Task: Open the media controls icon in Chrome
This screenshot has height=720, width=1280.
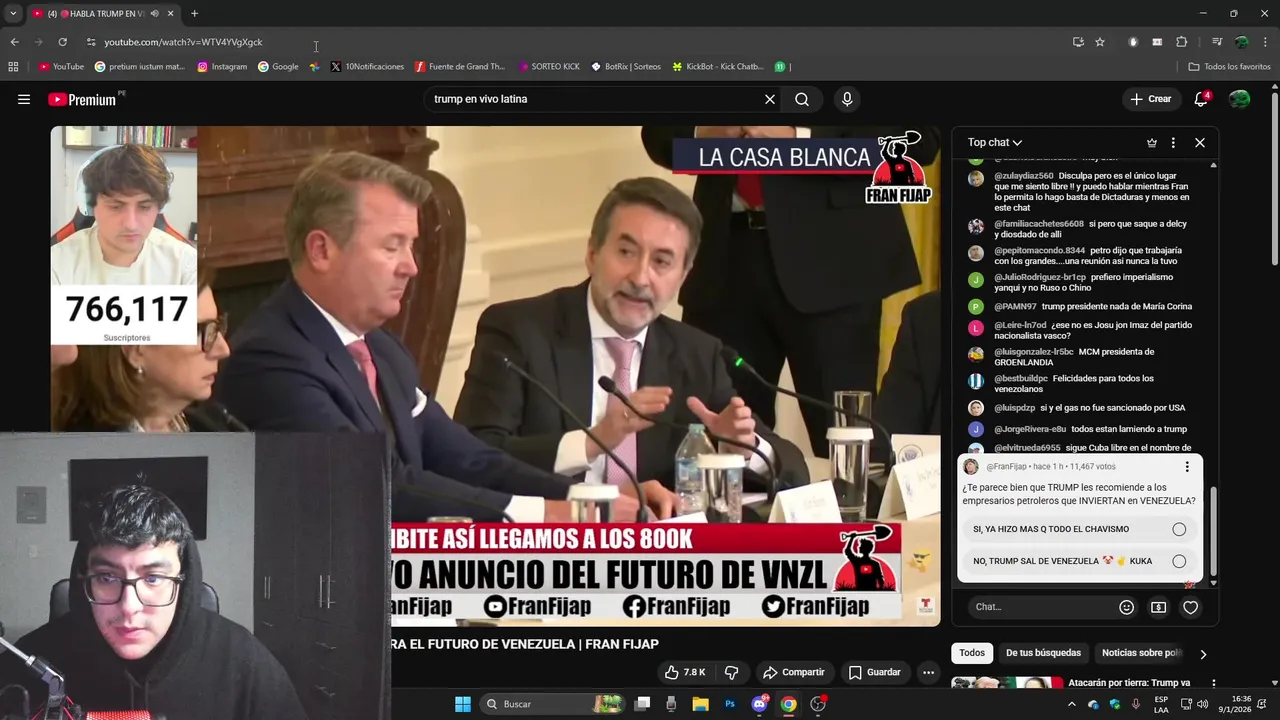Action: [1217, 42]
